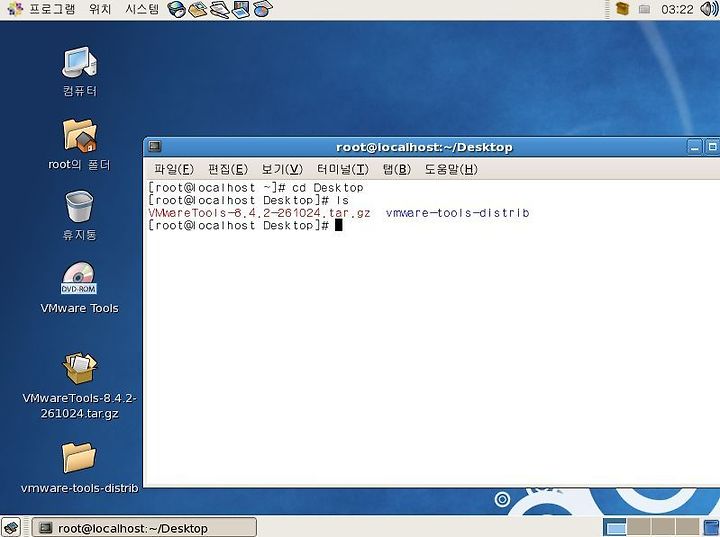Switch to the fourth workspace in the pager
The image size is (720, 537).
pos(687,527)
